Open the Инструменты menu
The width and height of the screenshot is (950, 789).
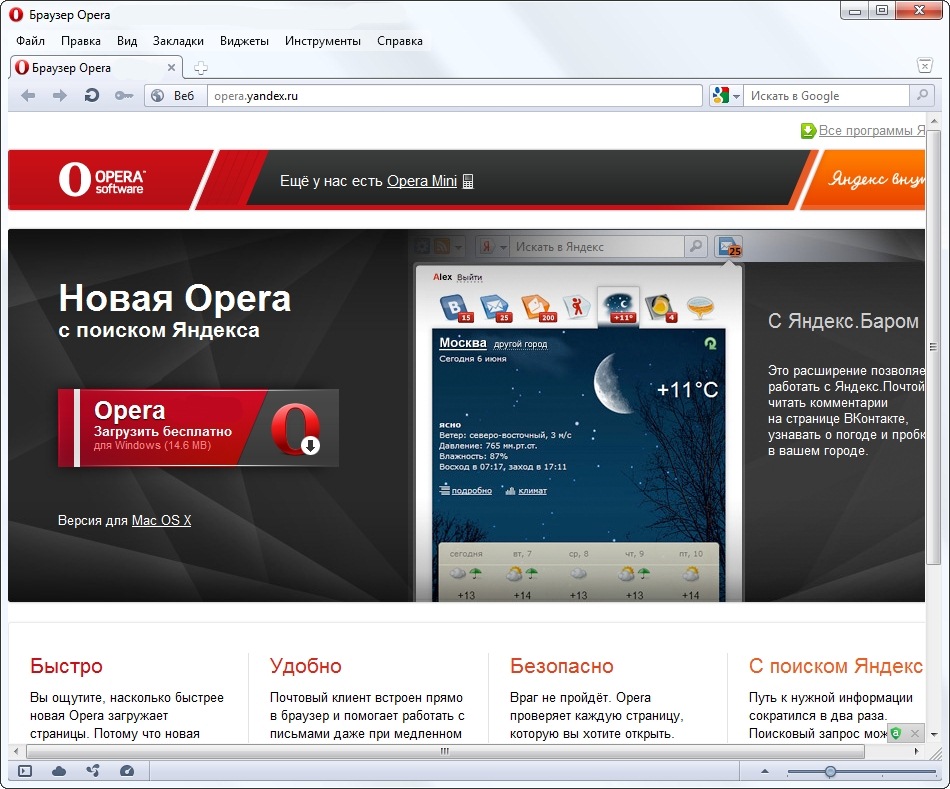(x=322, y=41)
